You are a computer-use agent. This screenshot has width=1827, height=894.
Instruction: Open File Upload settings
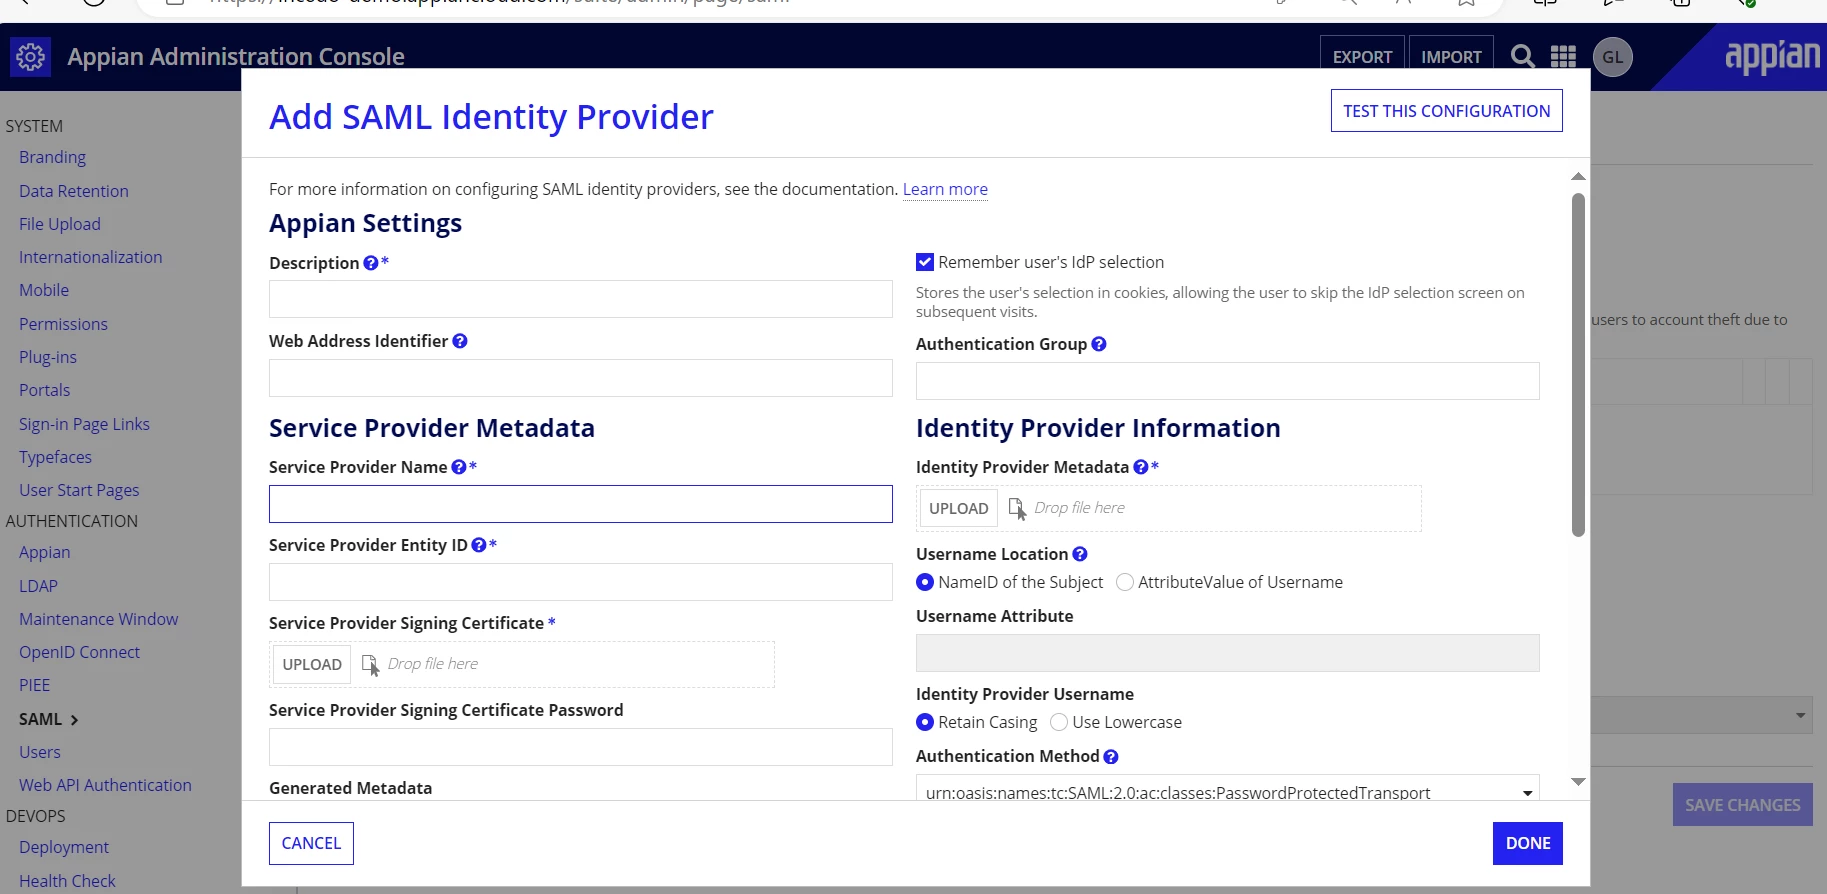tap(60, 224)
